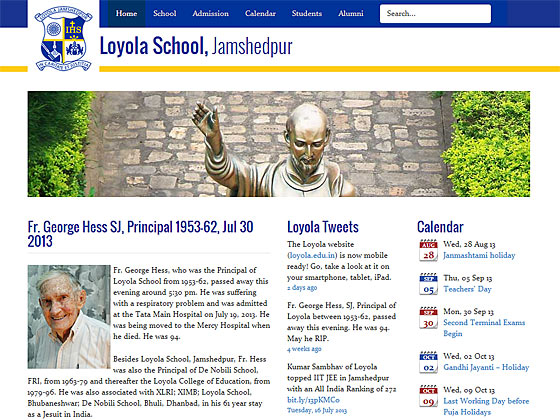Focus the Search input field
The image size is (560, 420).
(435, 14)
